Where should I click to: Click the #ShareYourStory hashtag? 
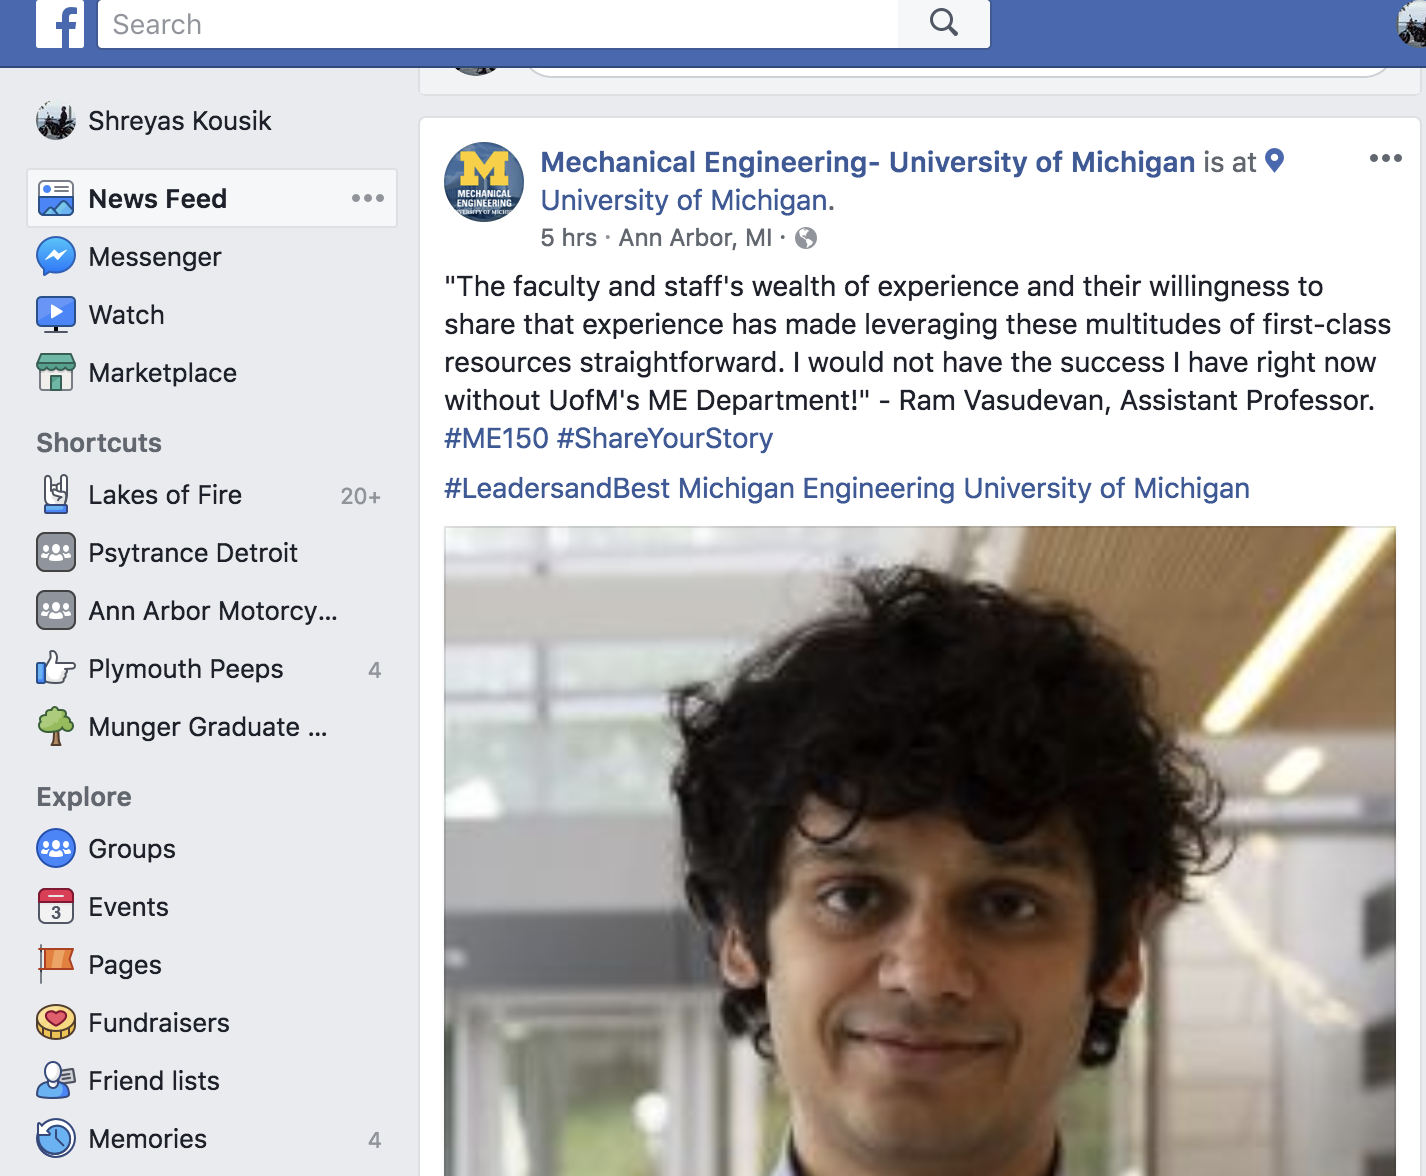point(665,438)
